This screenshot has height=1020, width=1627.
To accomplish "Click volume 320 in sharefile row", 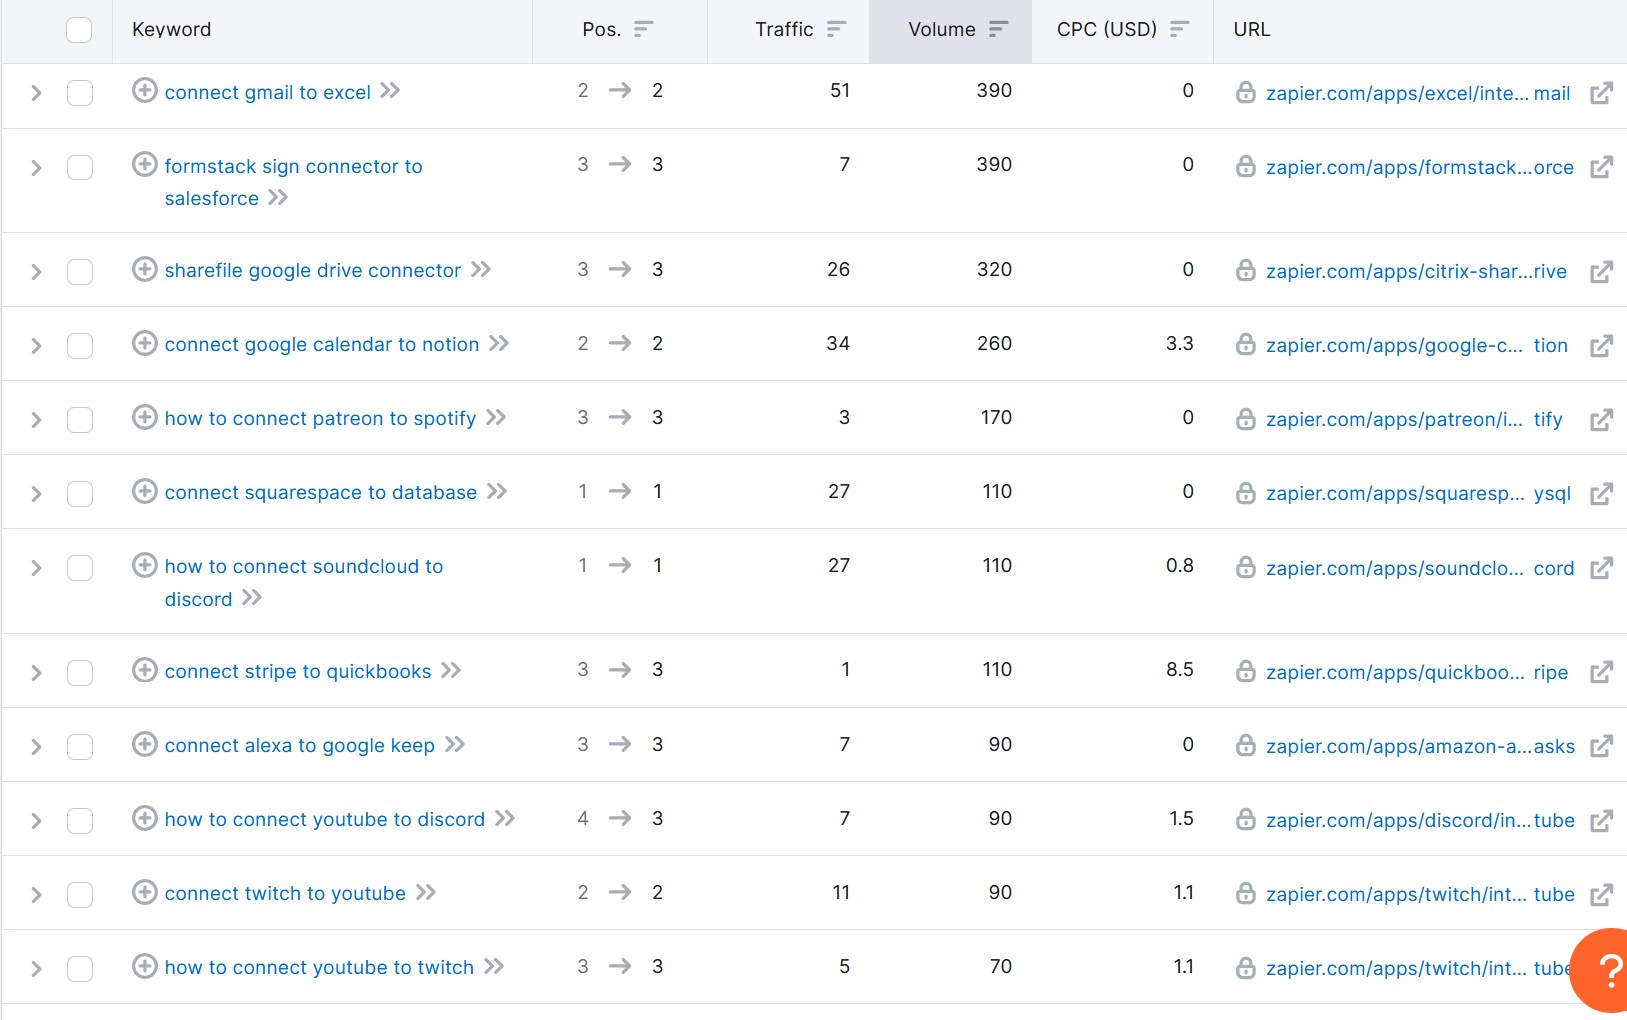I will click(994, 269).
